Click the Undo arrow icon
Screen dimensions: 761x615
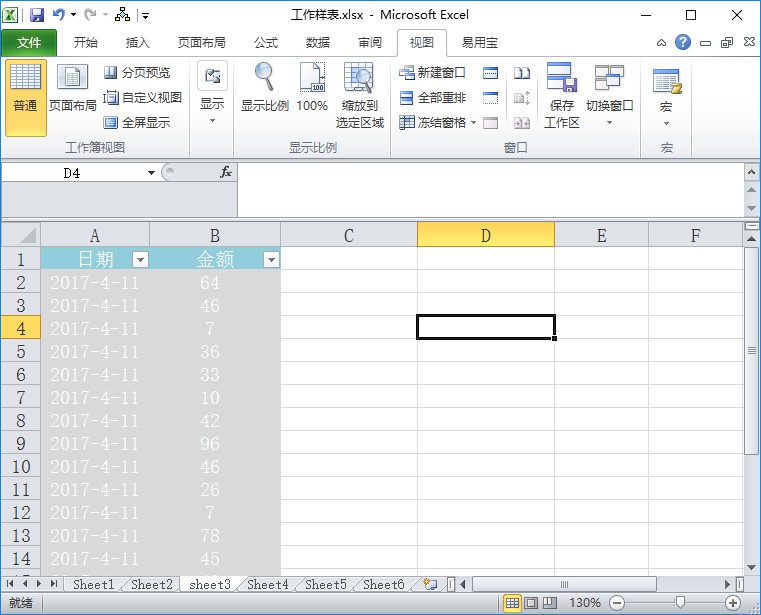tap(59, 15)
